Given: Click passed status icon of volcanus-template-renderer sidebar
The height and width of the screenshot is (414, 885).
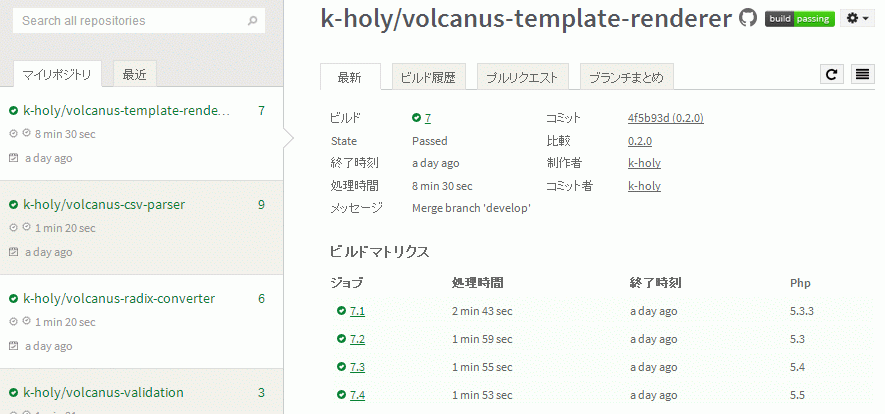Looking at the screenshot, I should tap(14, 111).
